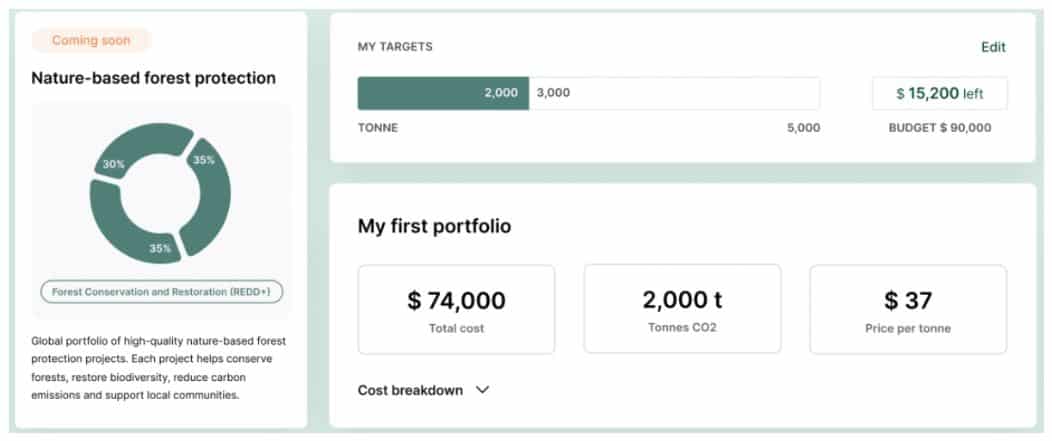This screenshot has width=1052, height=441.
Task: Click the Cost breakdown label
Action: coord(410,390)
